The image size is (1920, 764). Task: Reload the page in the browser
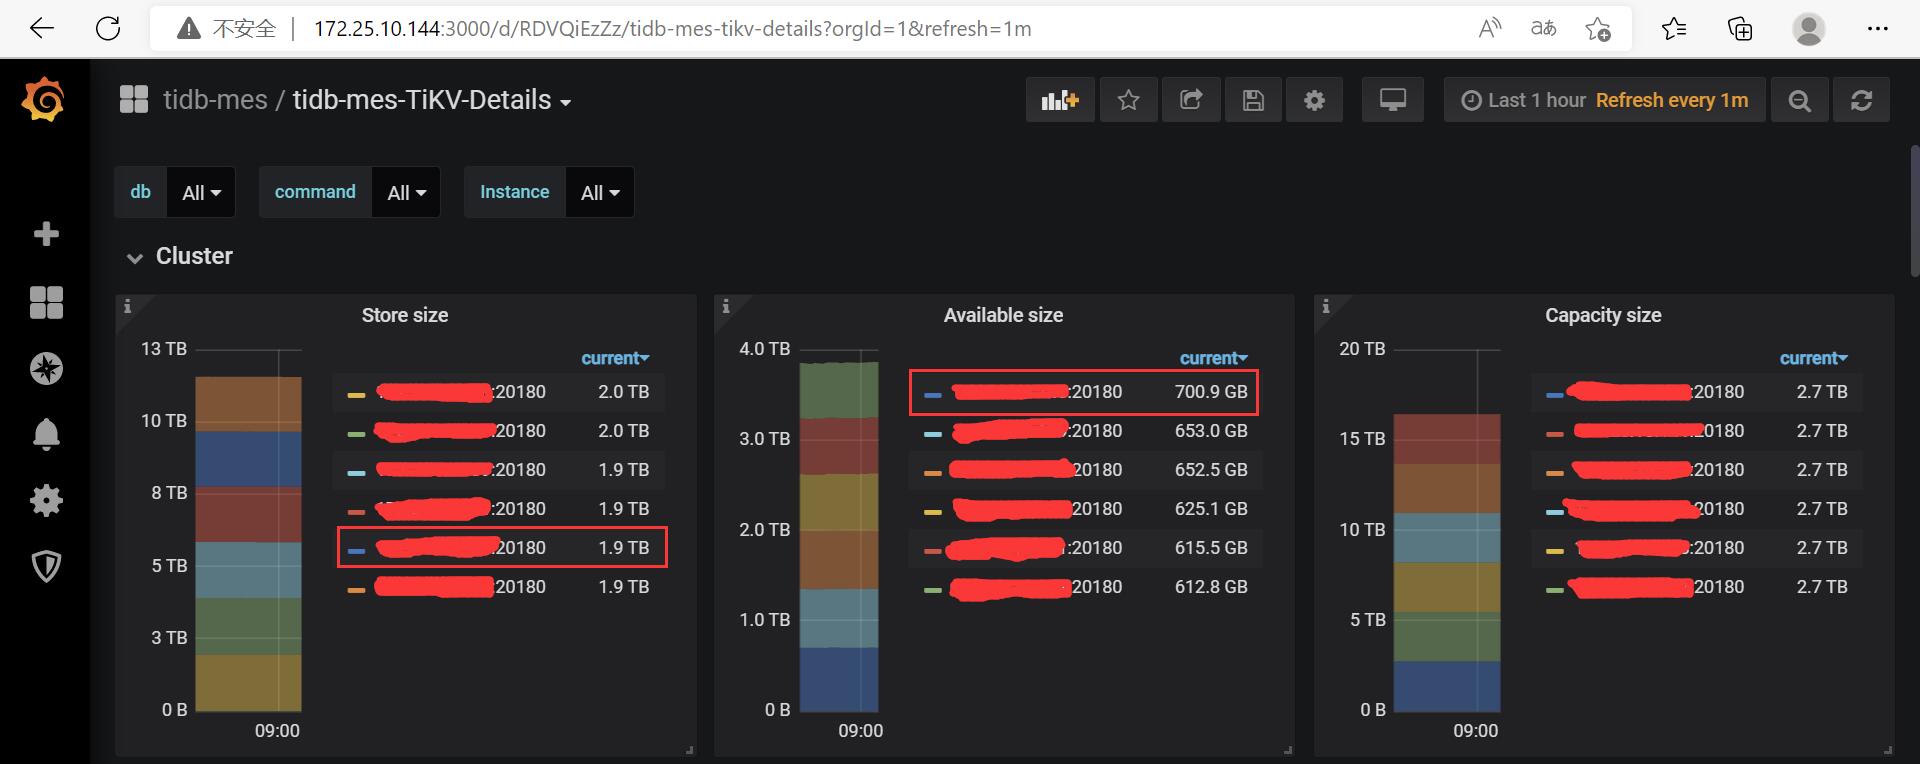coord(108,28)
